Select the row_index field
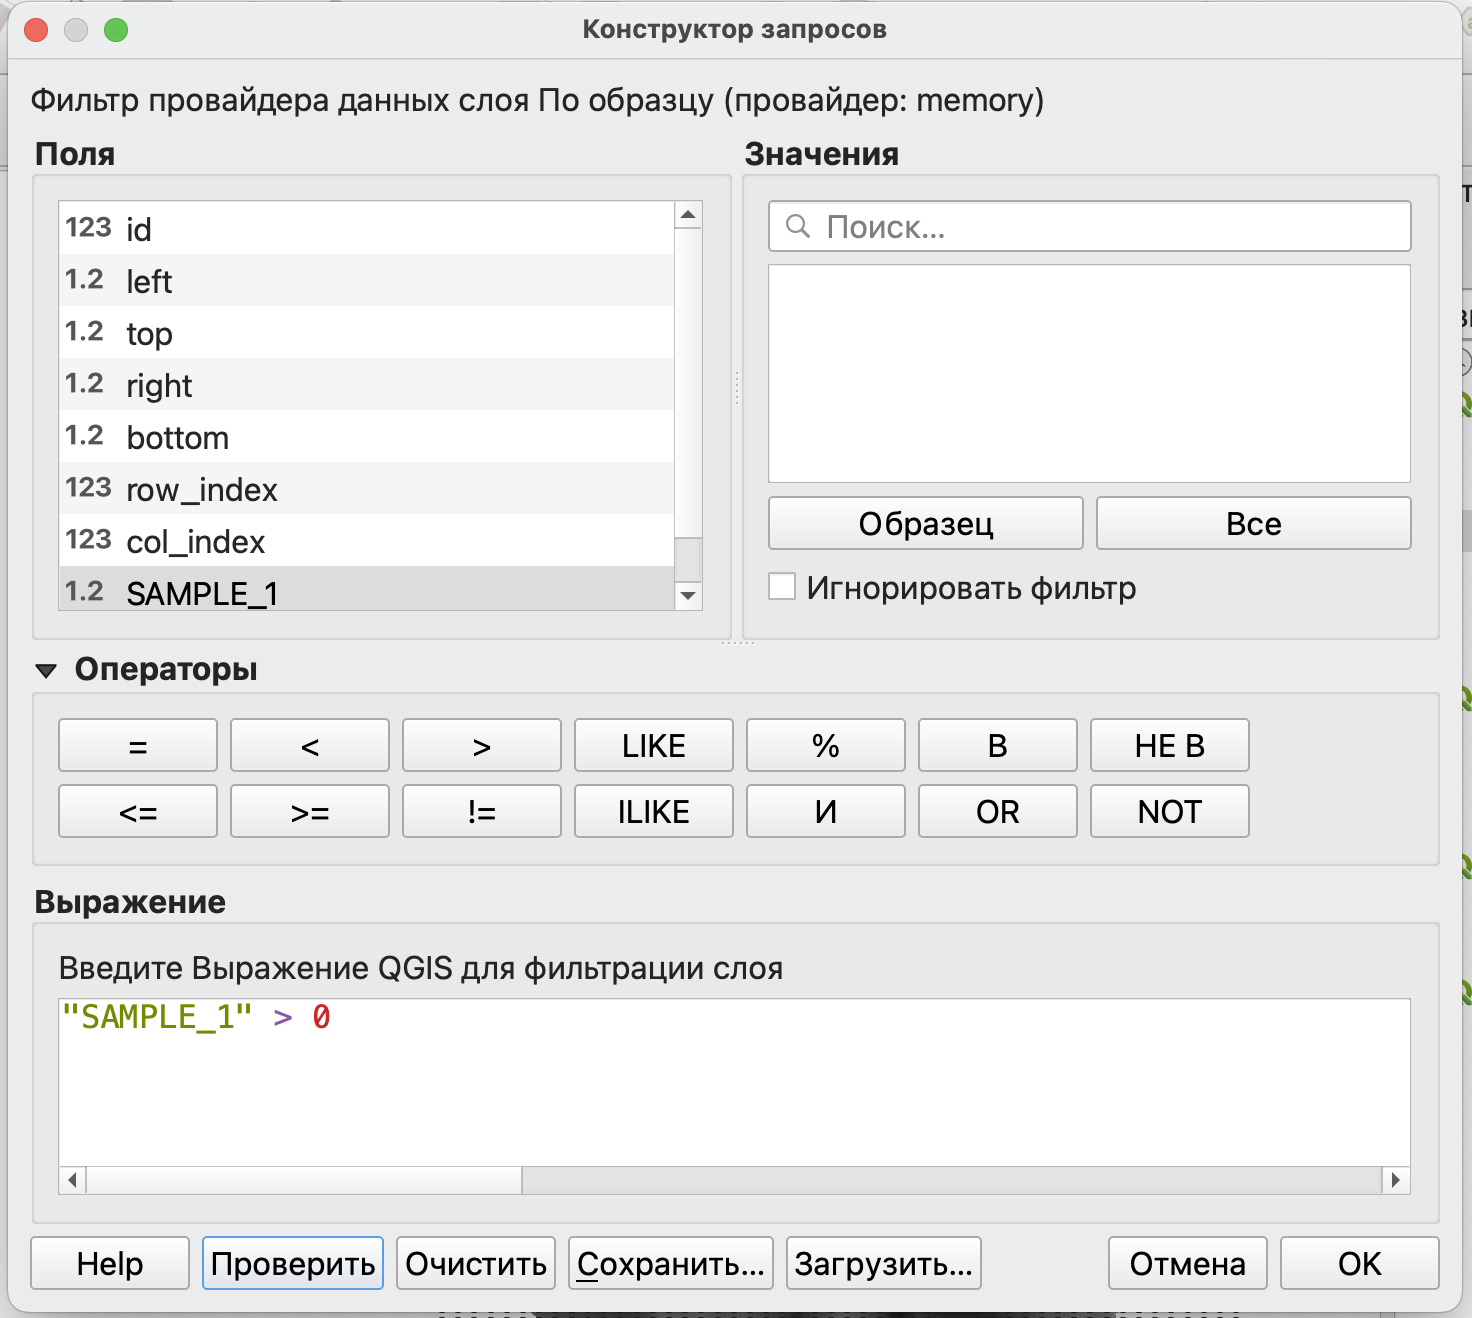This screenshot has height=1318, width=1472. [x=200, y=489]
